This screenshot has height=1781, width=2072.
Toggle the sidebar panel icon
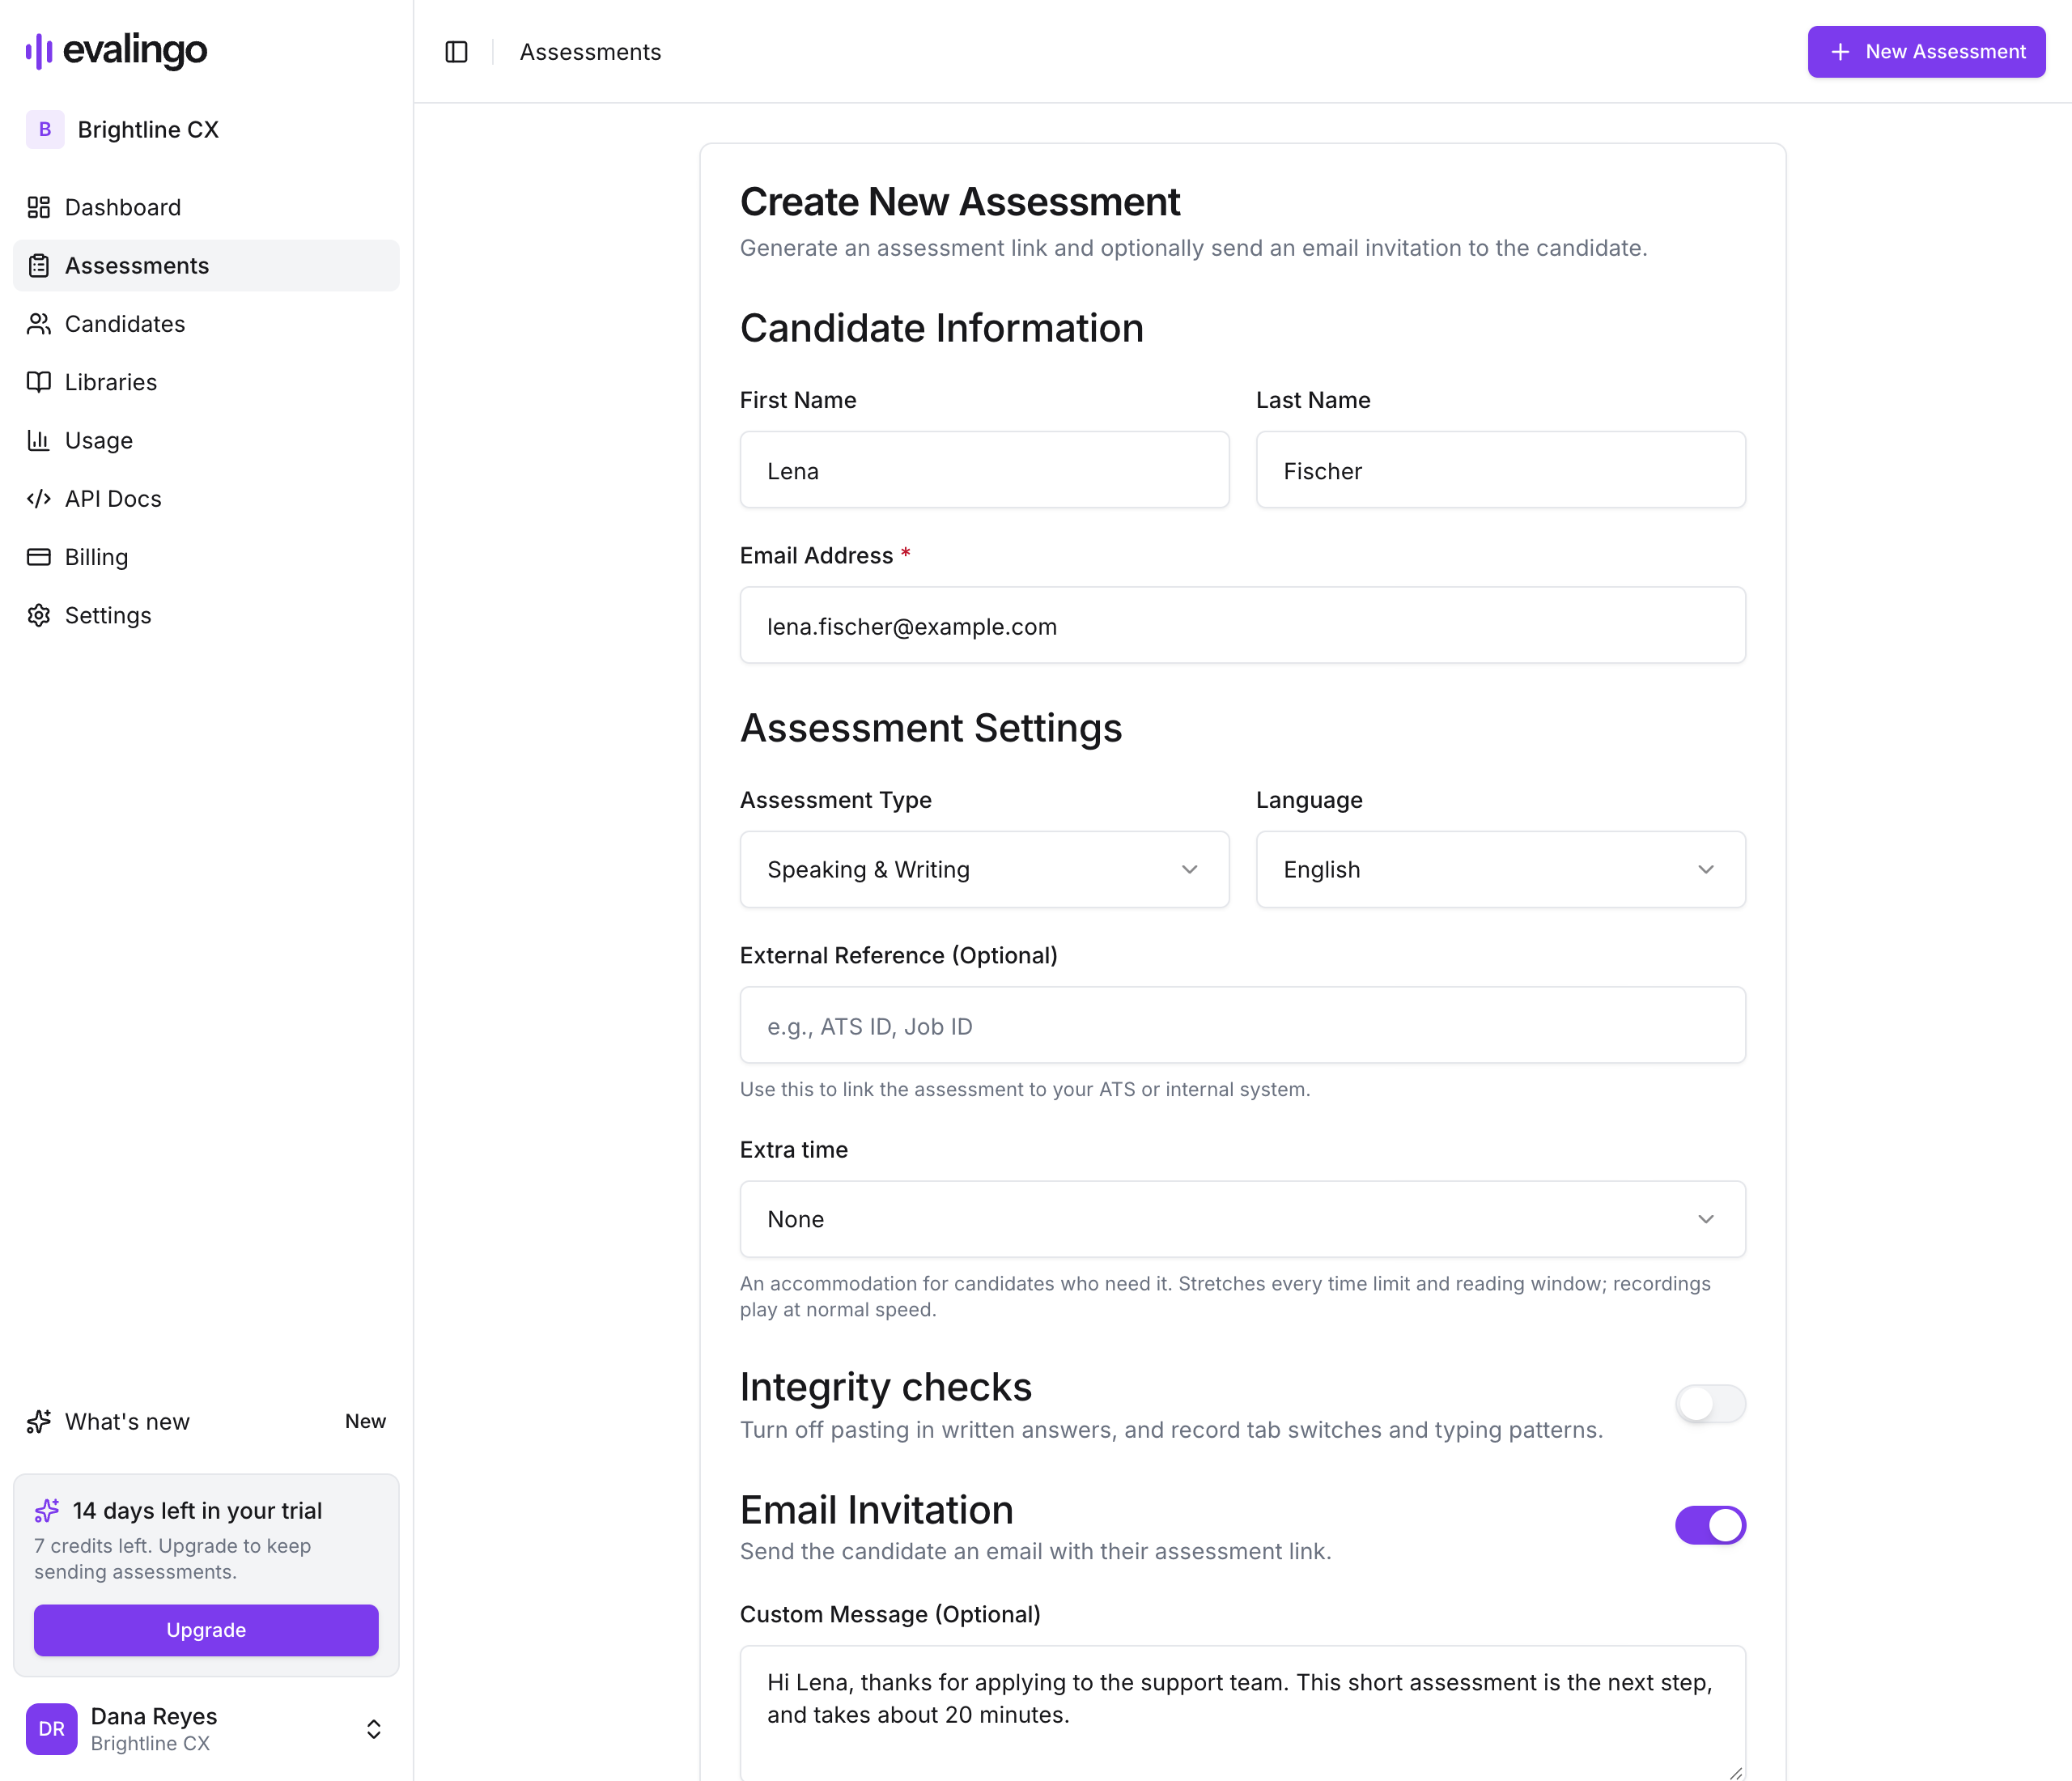456,52
